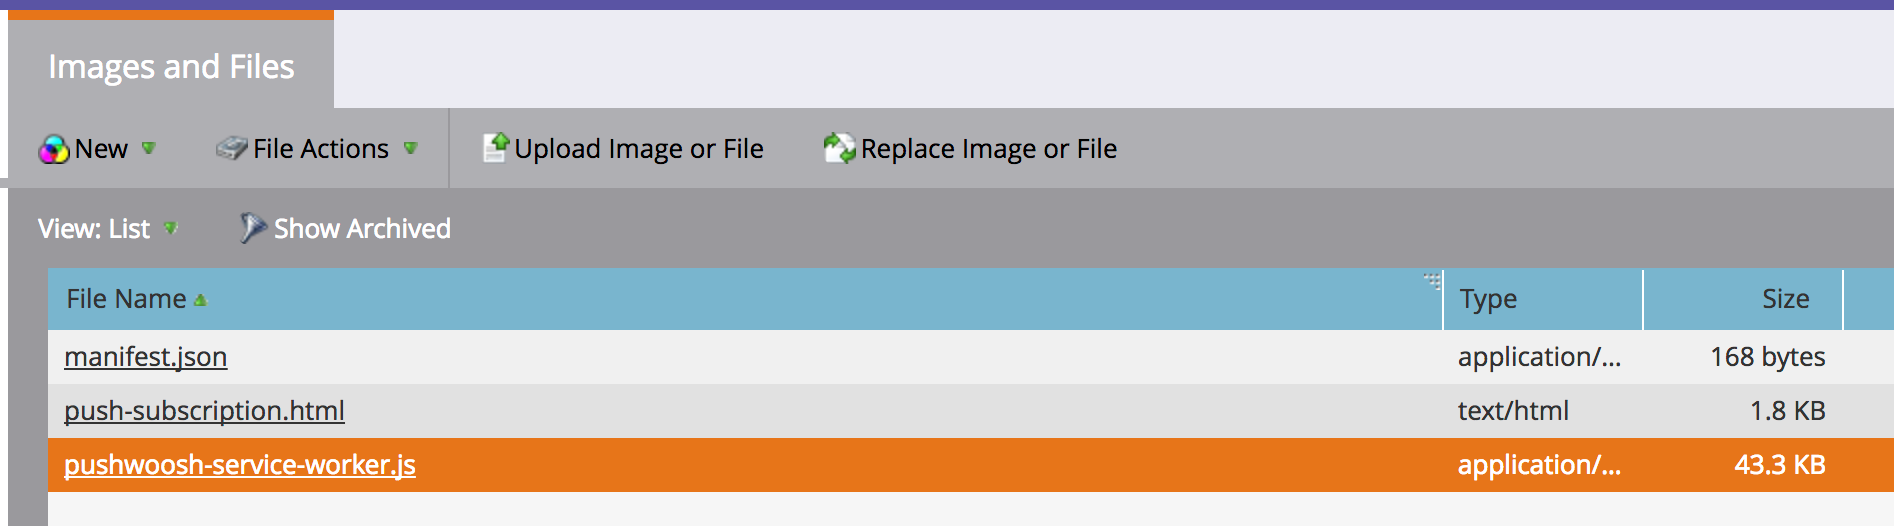Open the push-subscription.html file link
This screenshot has height=526, width=1894.
pyautogui.click(x=204, y=411)
